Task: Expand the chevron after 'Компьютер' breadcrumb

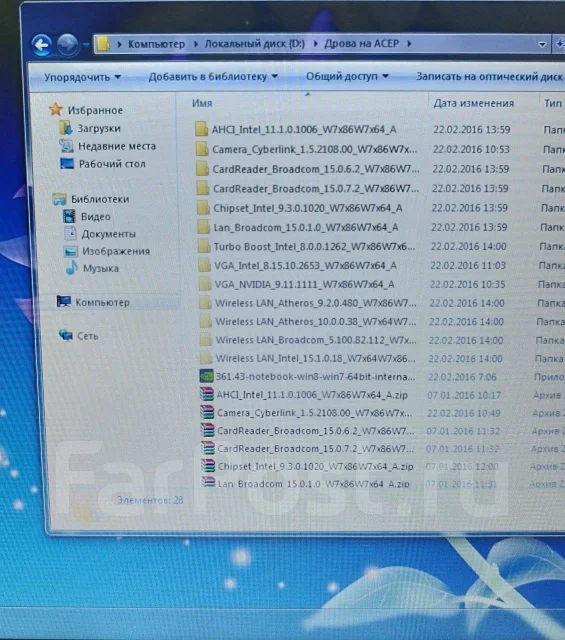Action: click(x=196, y=44)
